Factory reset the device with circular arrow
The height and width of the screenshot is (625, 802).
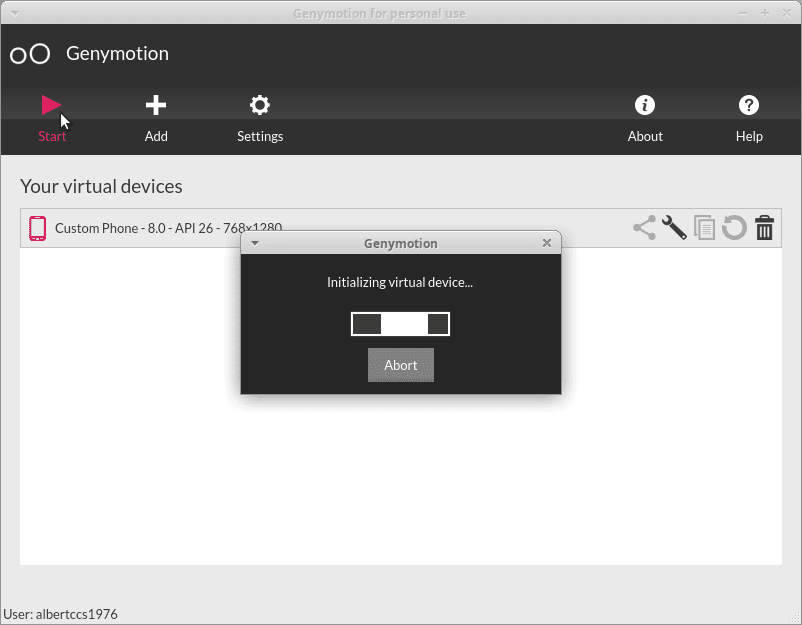tap(735, 228)
